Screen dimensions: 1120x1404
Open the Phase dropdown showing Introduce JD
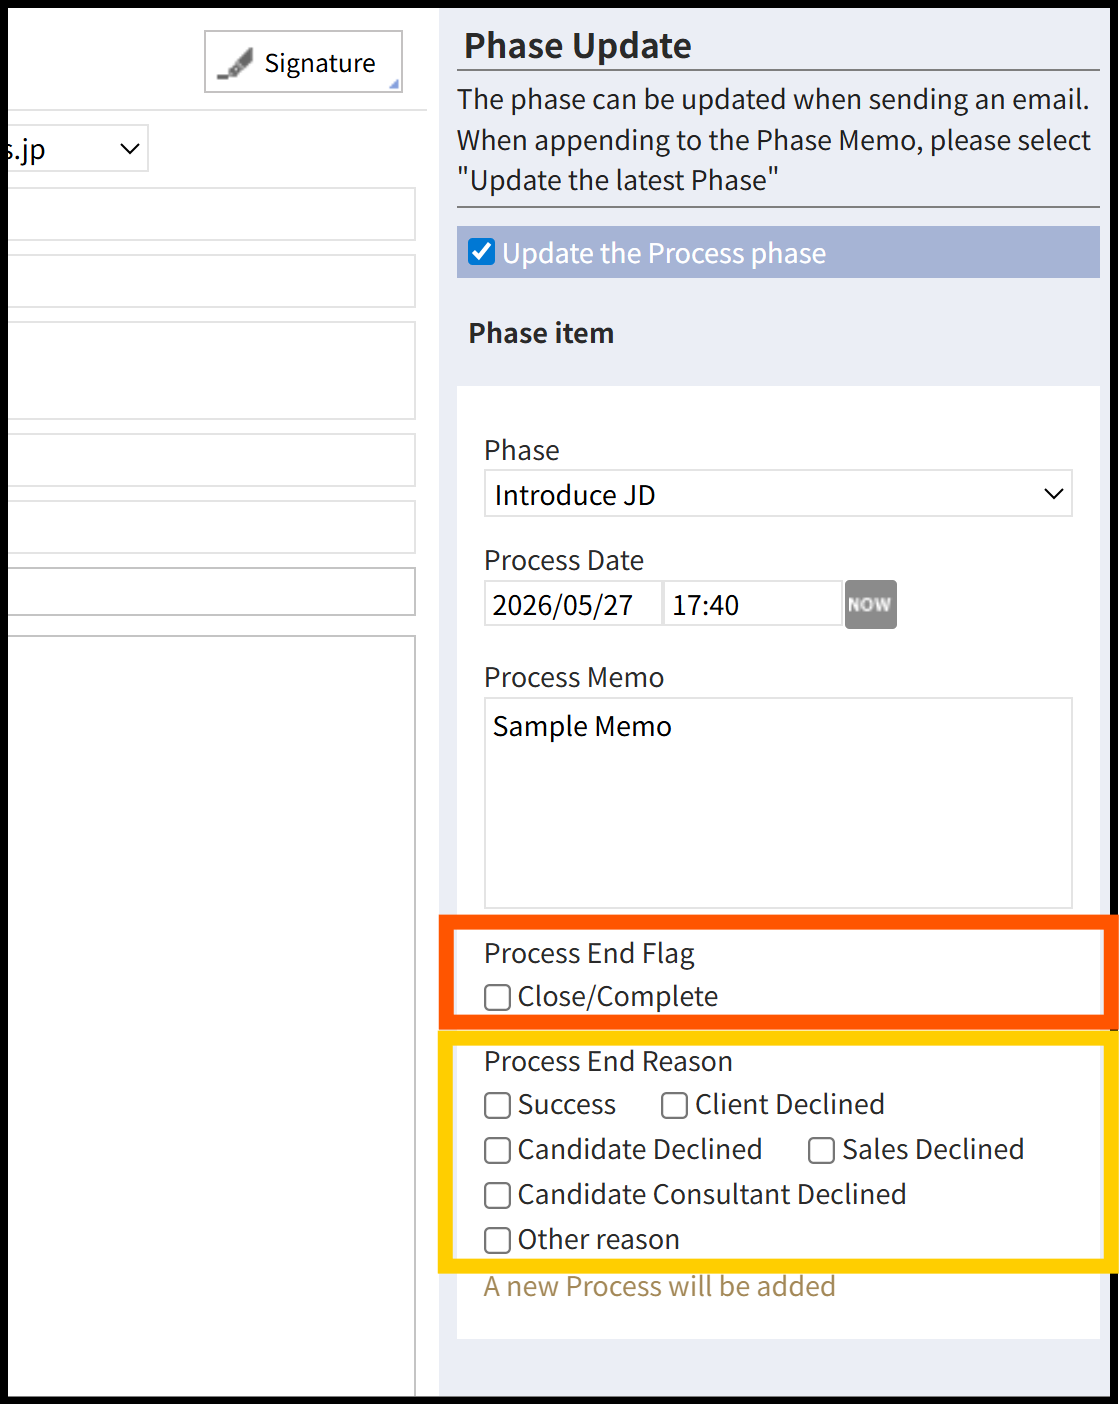pyautogui.click(x=778, y=494)
